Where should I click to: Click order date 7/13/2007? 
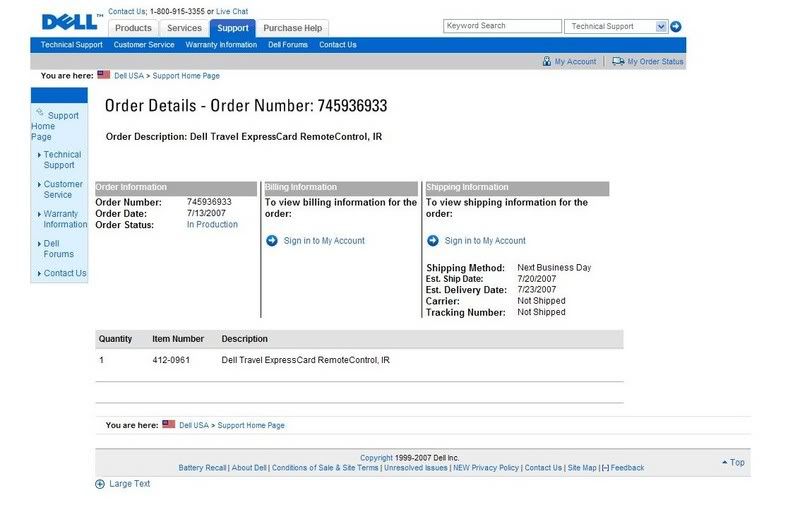click(x=206, y=213)
